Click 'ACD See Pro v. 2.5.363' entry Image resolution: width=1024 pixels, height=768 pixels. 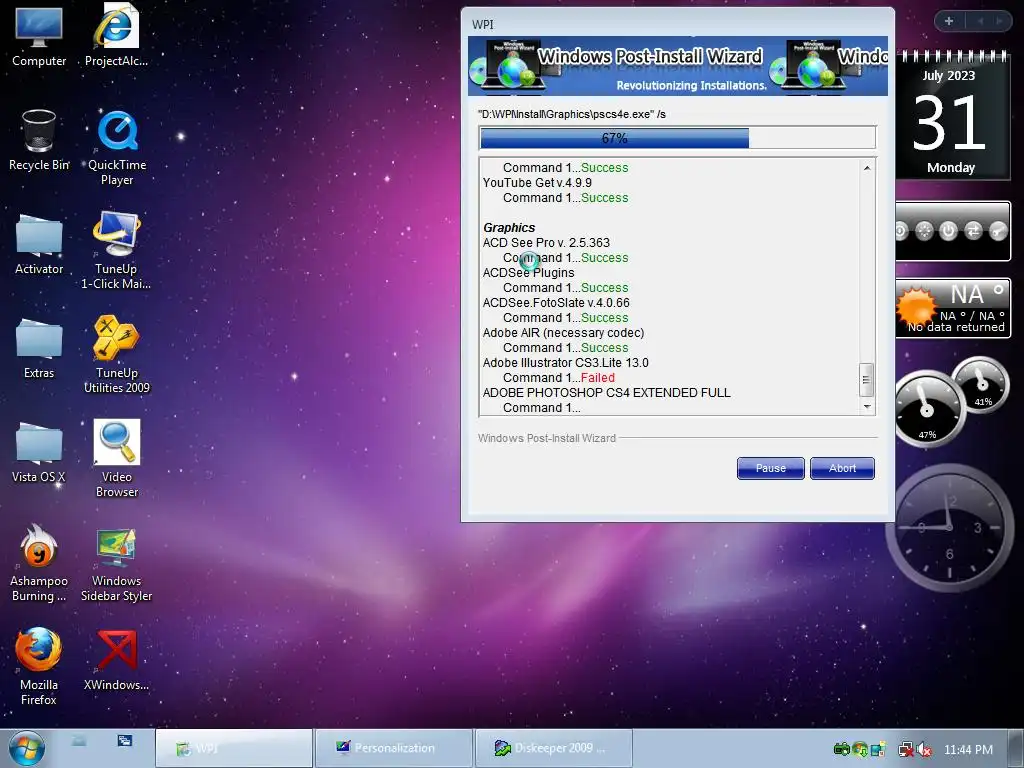coord(546,242)
